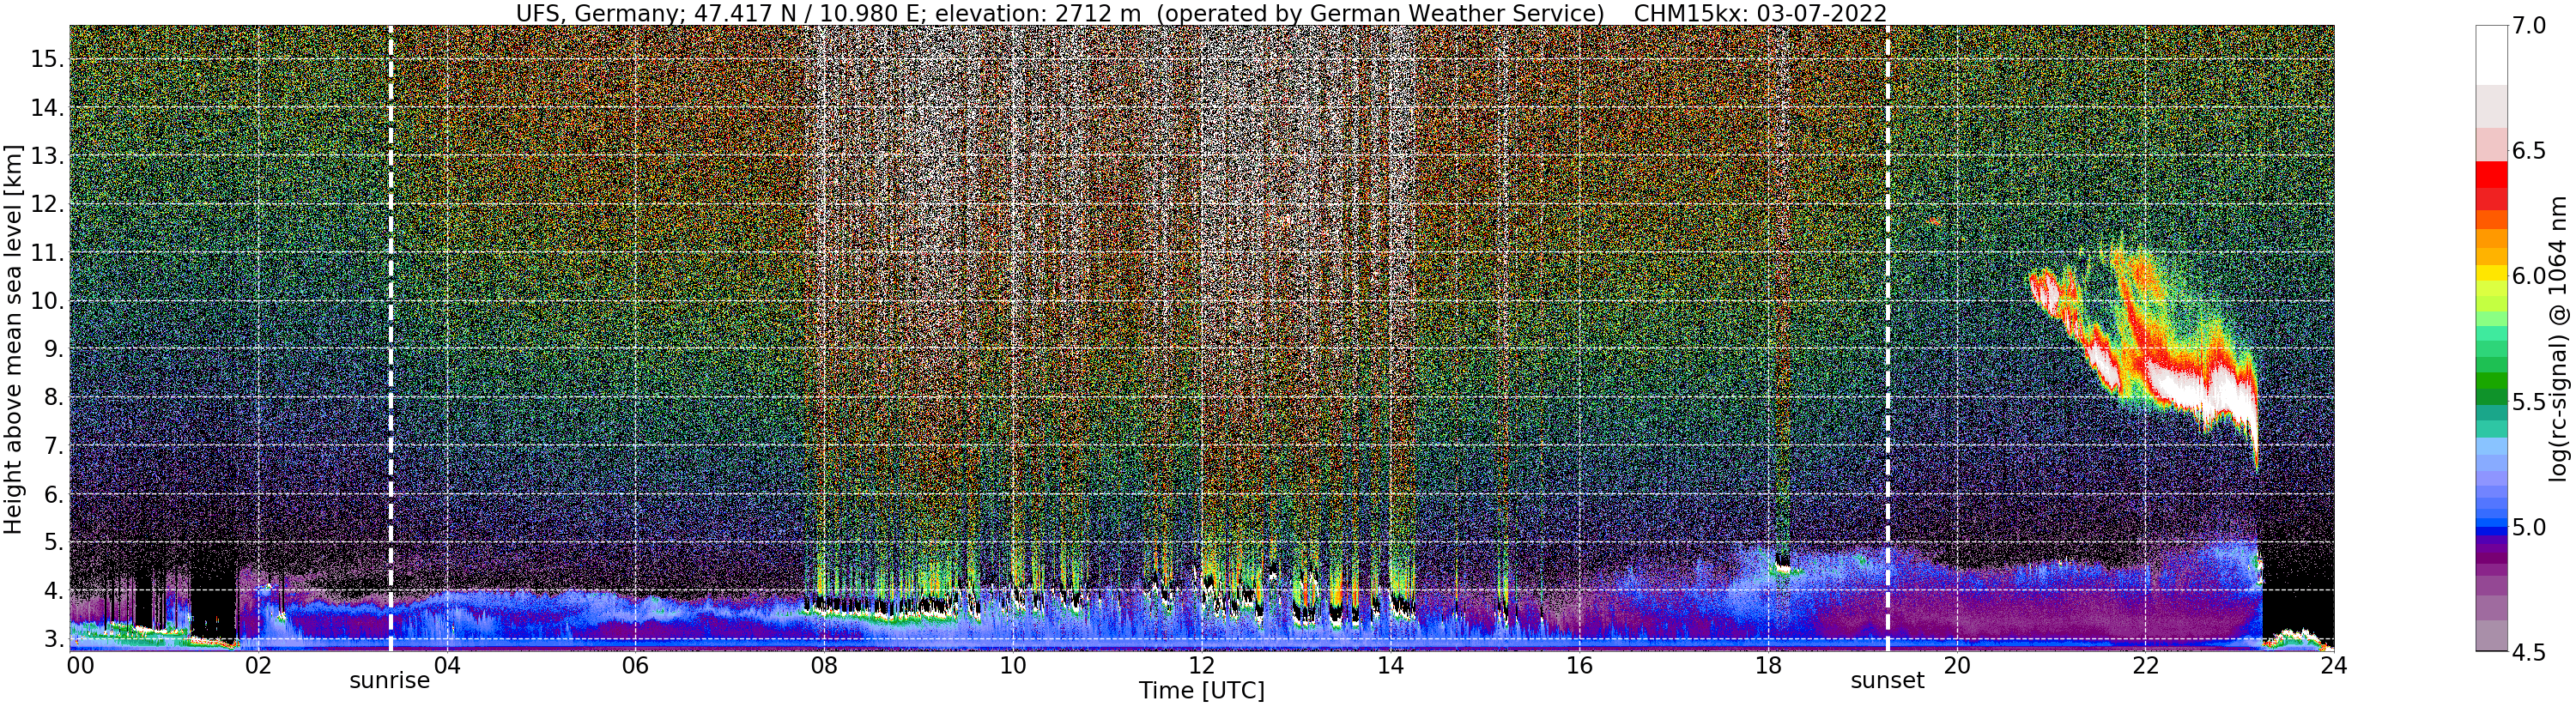Click the colorbar tick label '5.5'

[x=2530, y=401]
